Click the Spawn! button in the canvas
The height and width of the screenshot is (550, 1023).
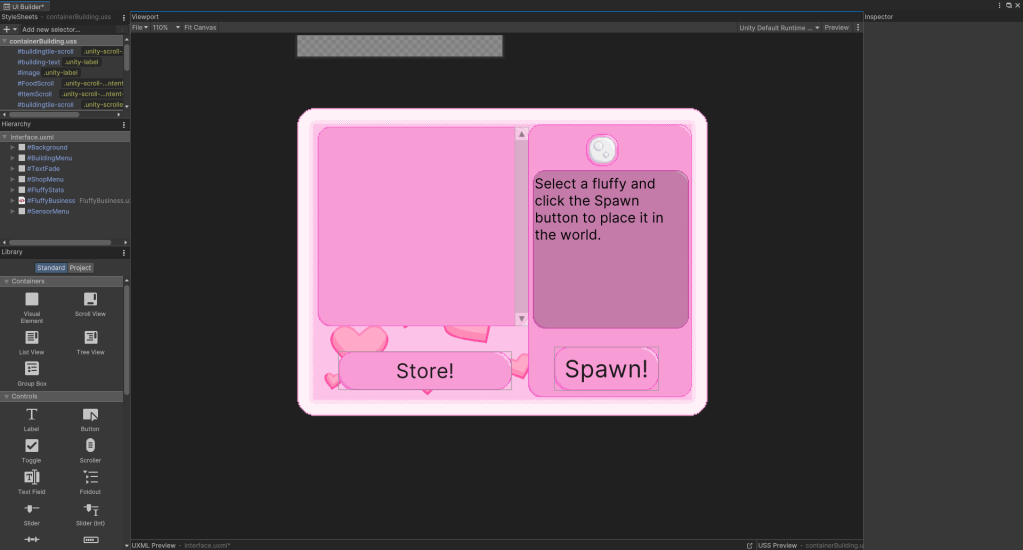pos(606,369)
